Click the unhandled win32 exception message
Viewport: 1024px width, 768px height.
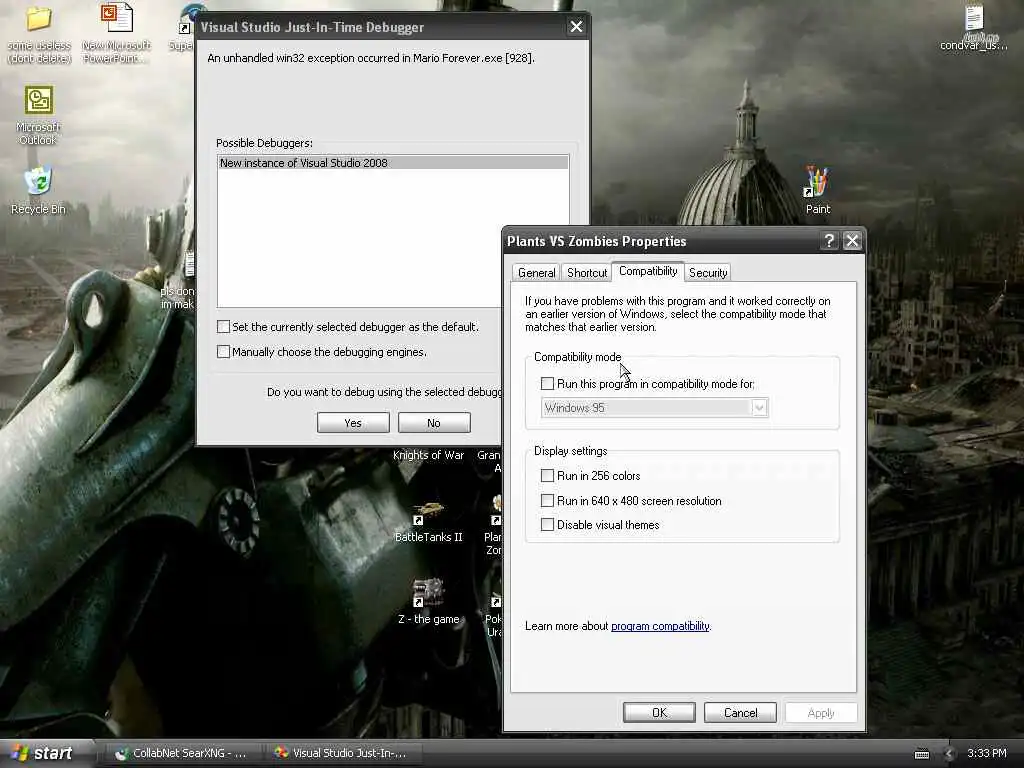[x=371, y=58]
